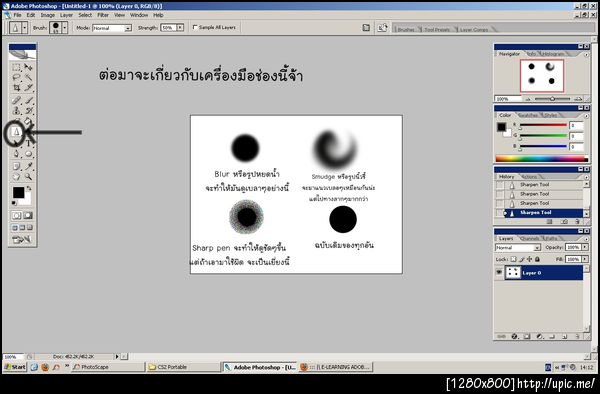Open CS2 Portable taskbar window
Screen dimensions: 600x394
pos(183,367)
